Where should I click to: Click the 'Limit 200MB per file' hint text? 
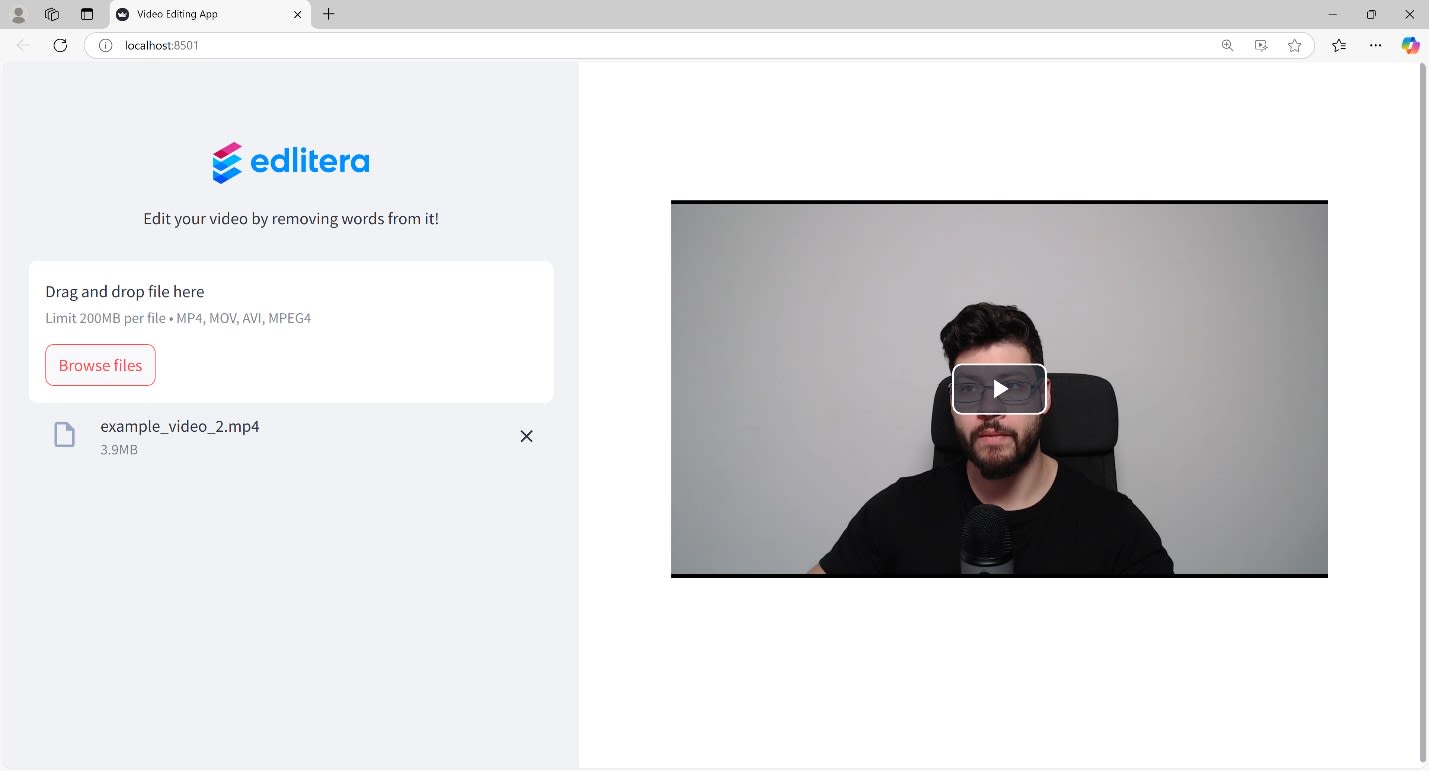178,318
